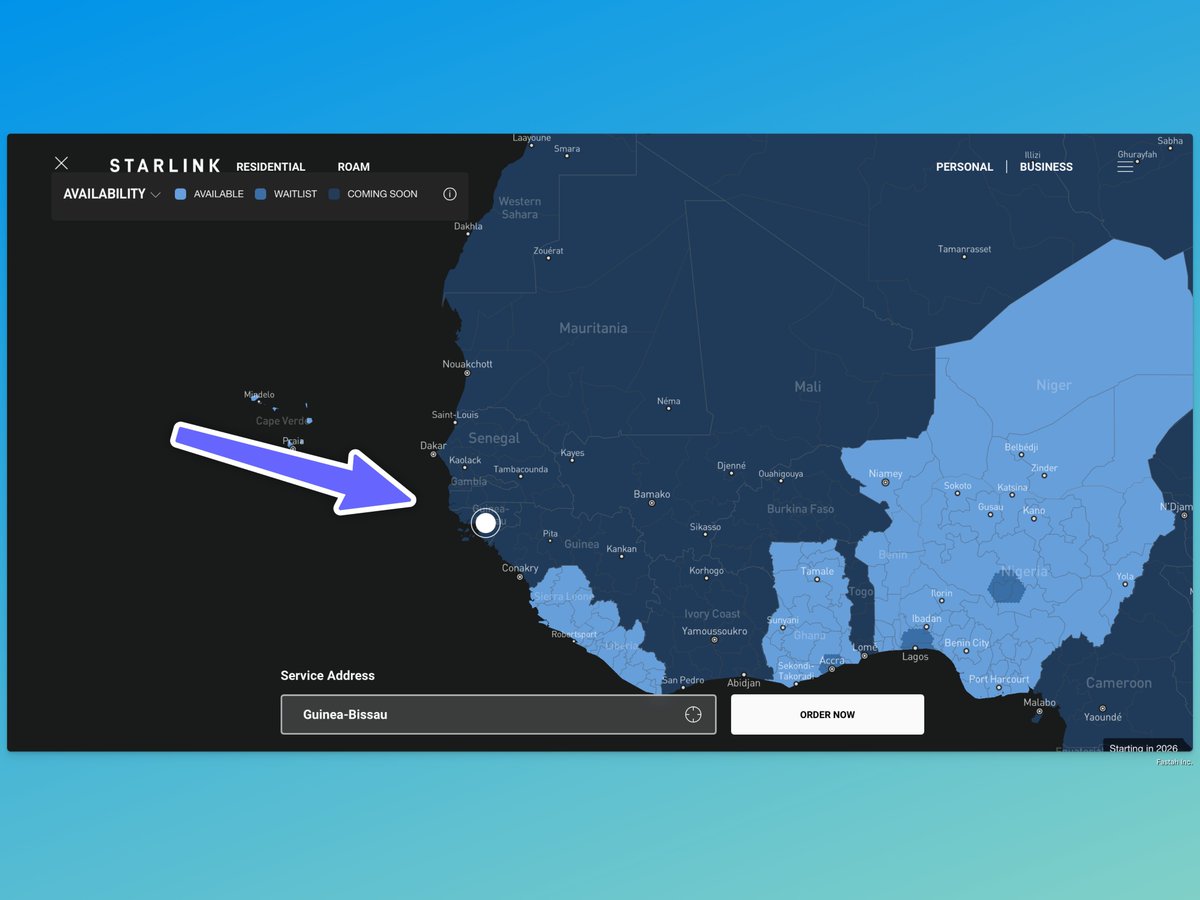
Task: Click the Port Harcourt city label
Action: coord(999,679)
